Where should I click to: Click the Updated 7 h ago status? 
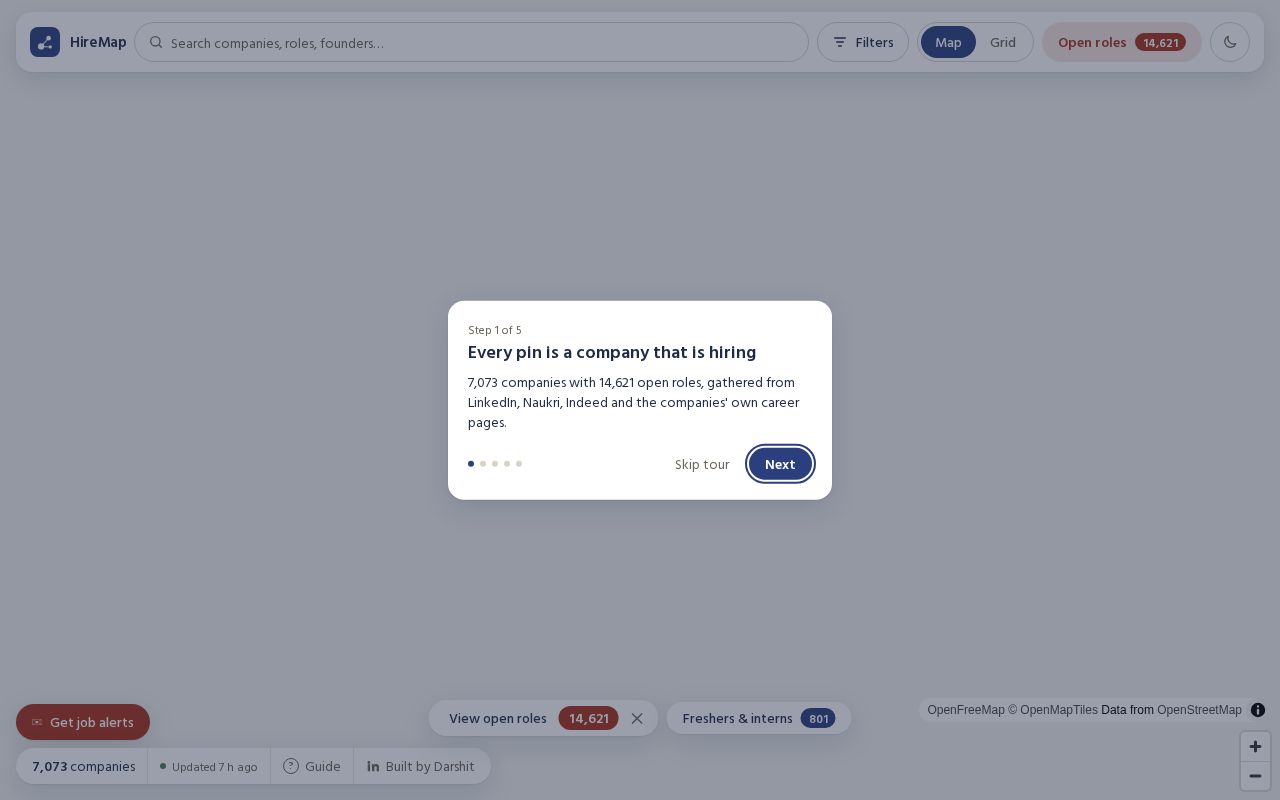pos(209,766)
